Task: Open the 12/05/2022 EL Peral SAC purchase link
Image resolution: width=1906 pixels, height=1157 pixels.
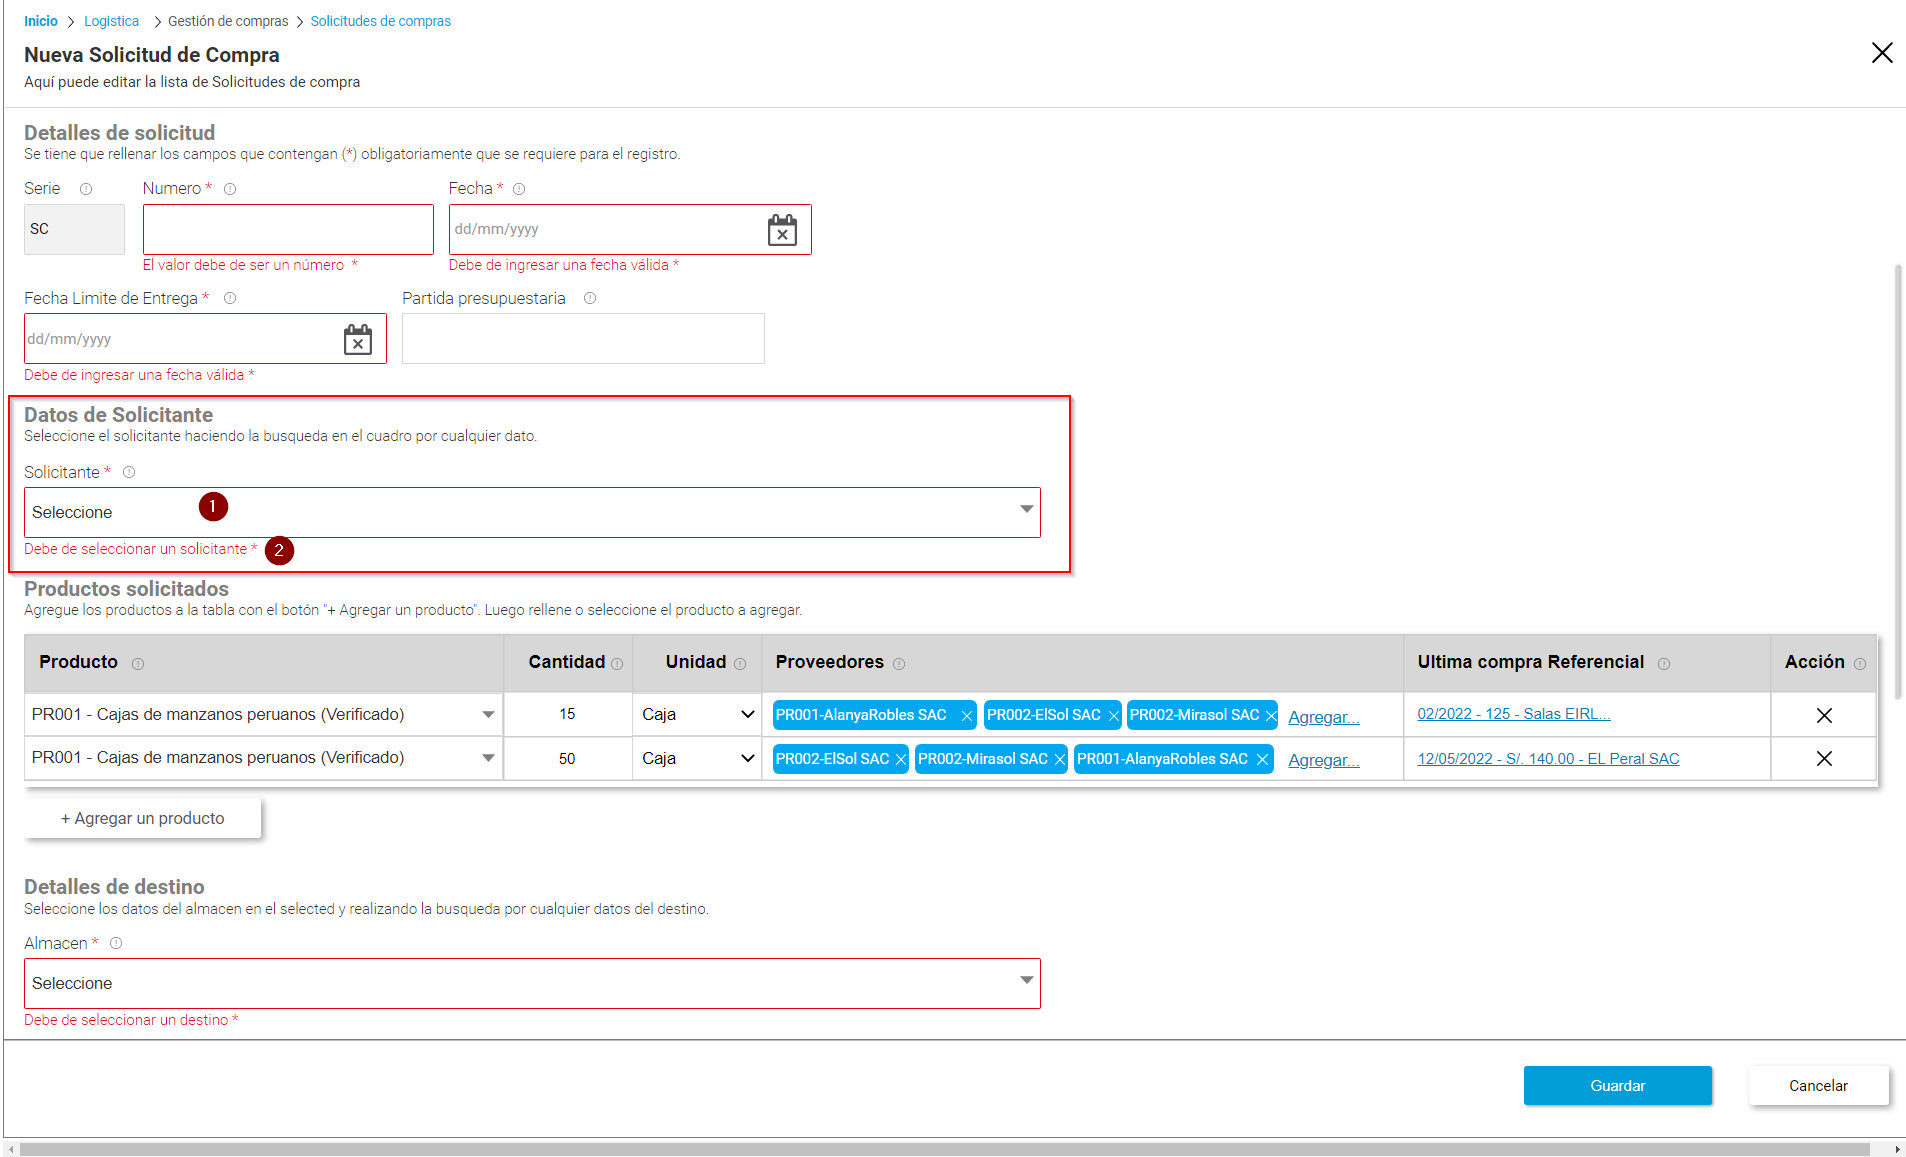Action: [x=1548, y=758]
